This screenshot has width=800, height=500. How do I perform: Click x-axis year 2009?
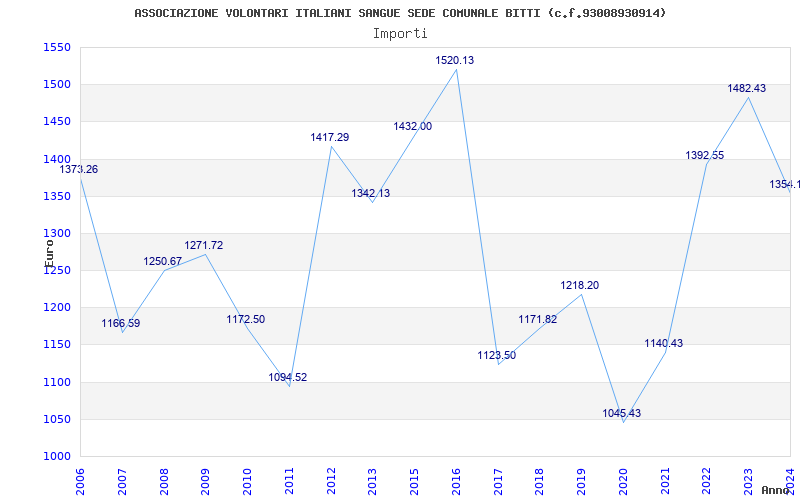tap(206, 482)
